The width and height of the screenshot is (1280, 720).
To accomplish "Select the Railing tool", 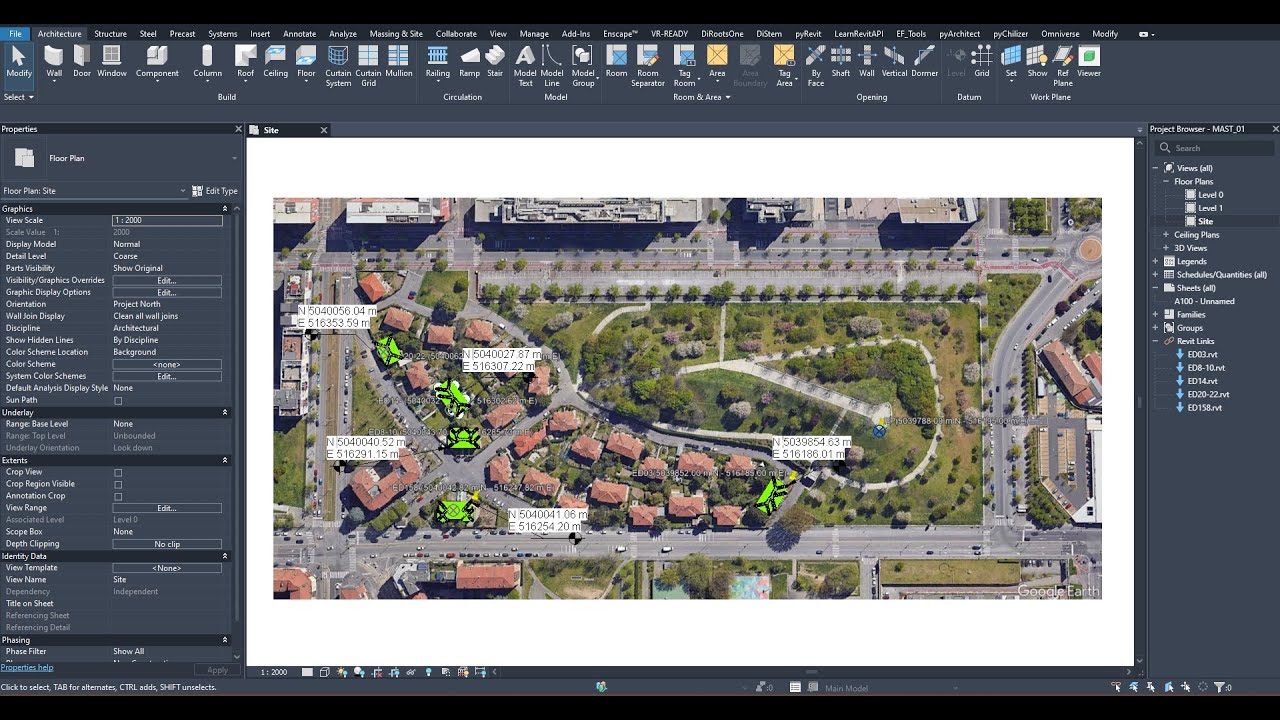I will click(437, 61).
